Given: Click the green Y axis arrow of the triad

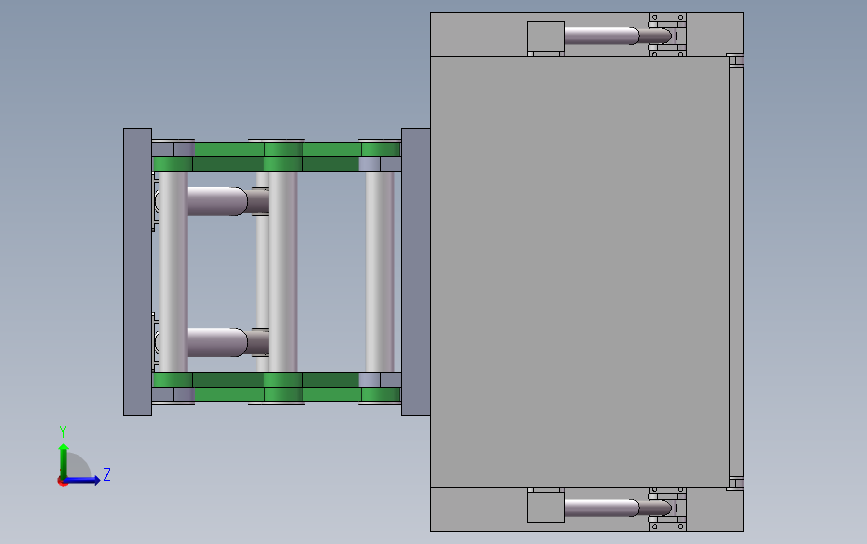Looking at the screenshot, I should [64, 460].
